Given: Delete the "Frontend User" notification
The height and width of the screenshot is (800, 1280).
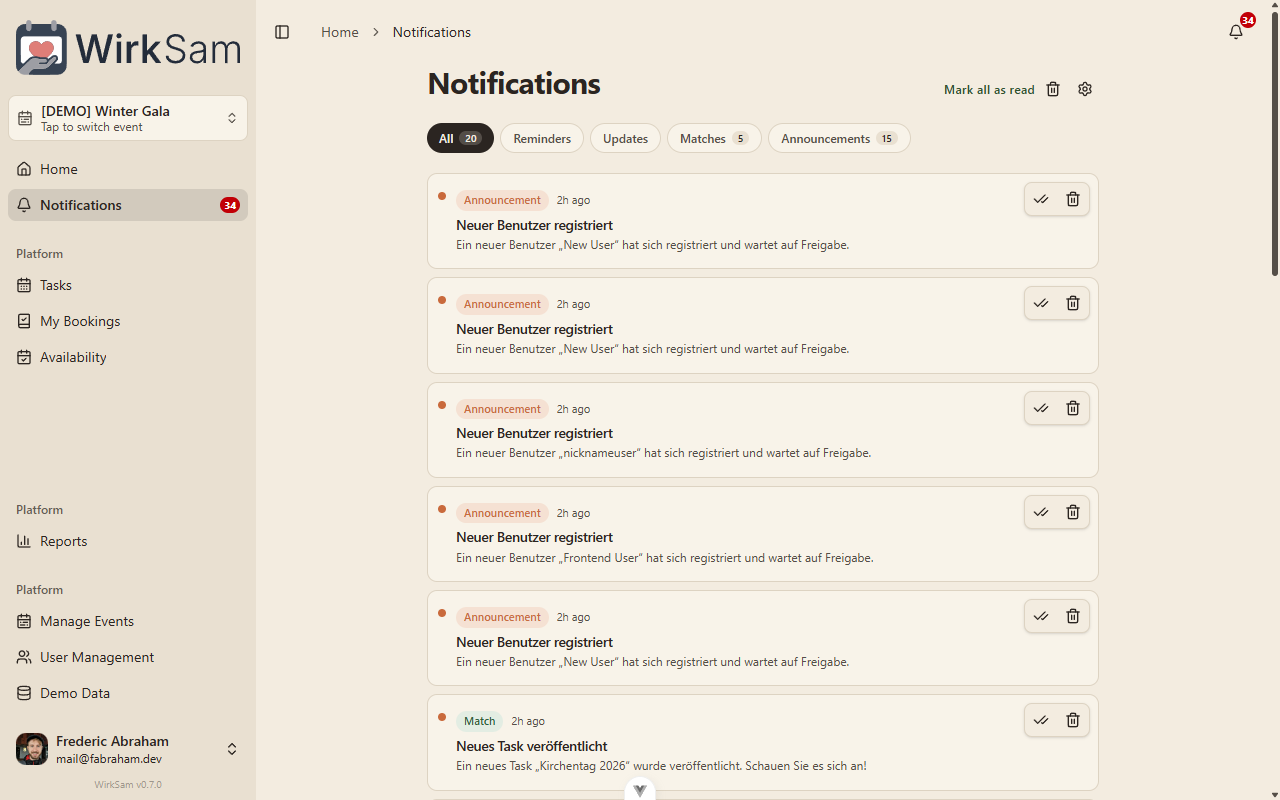Looking at the screenshot, I should (x=1073, y=512).
